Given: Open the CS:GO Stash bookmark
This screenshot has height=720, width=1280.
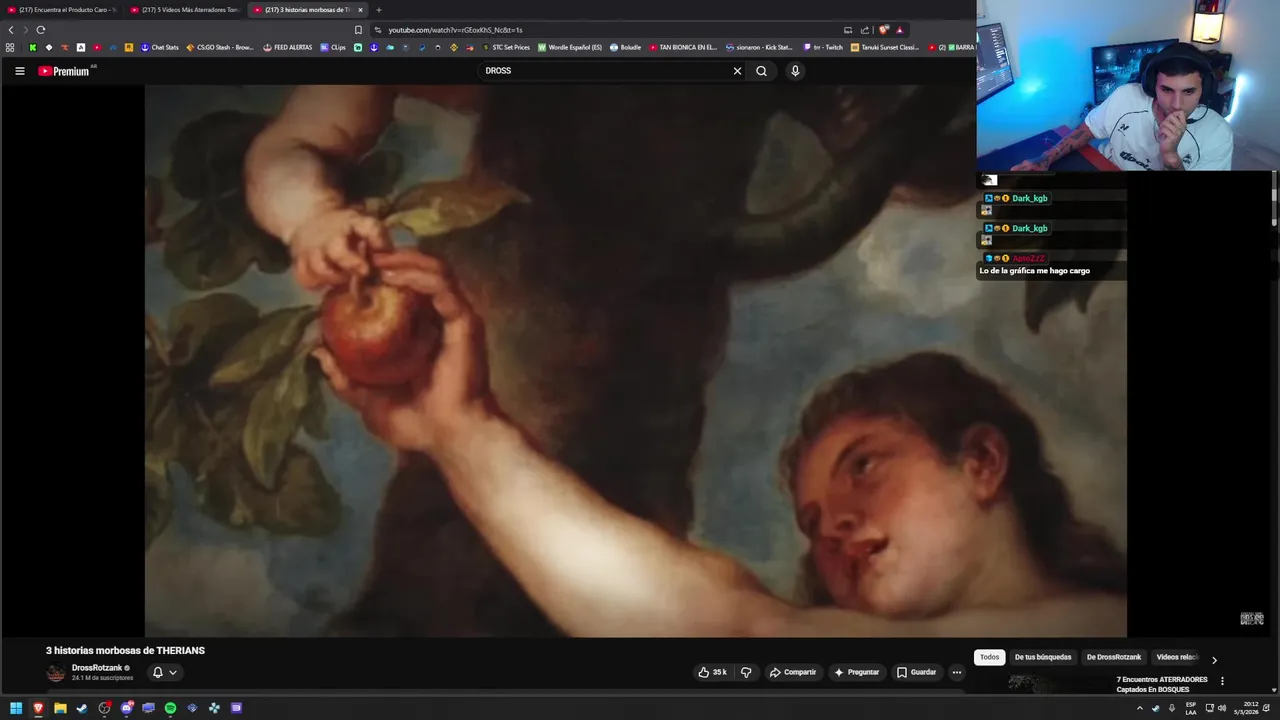Looking at the screenshot, I should [x=220, y=47].
